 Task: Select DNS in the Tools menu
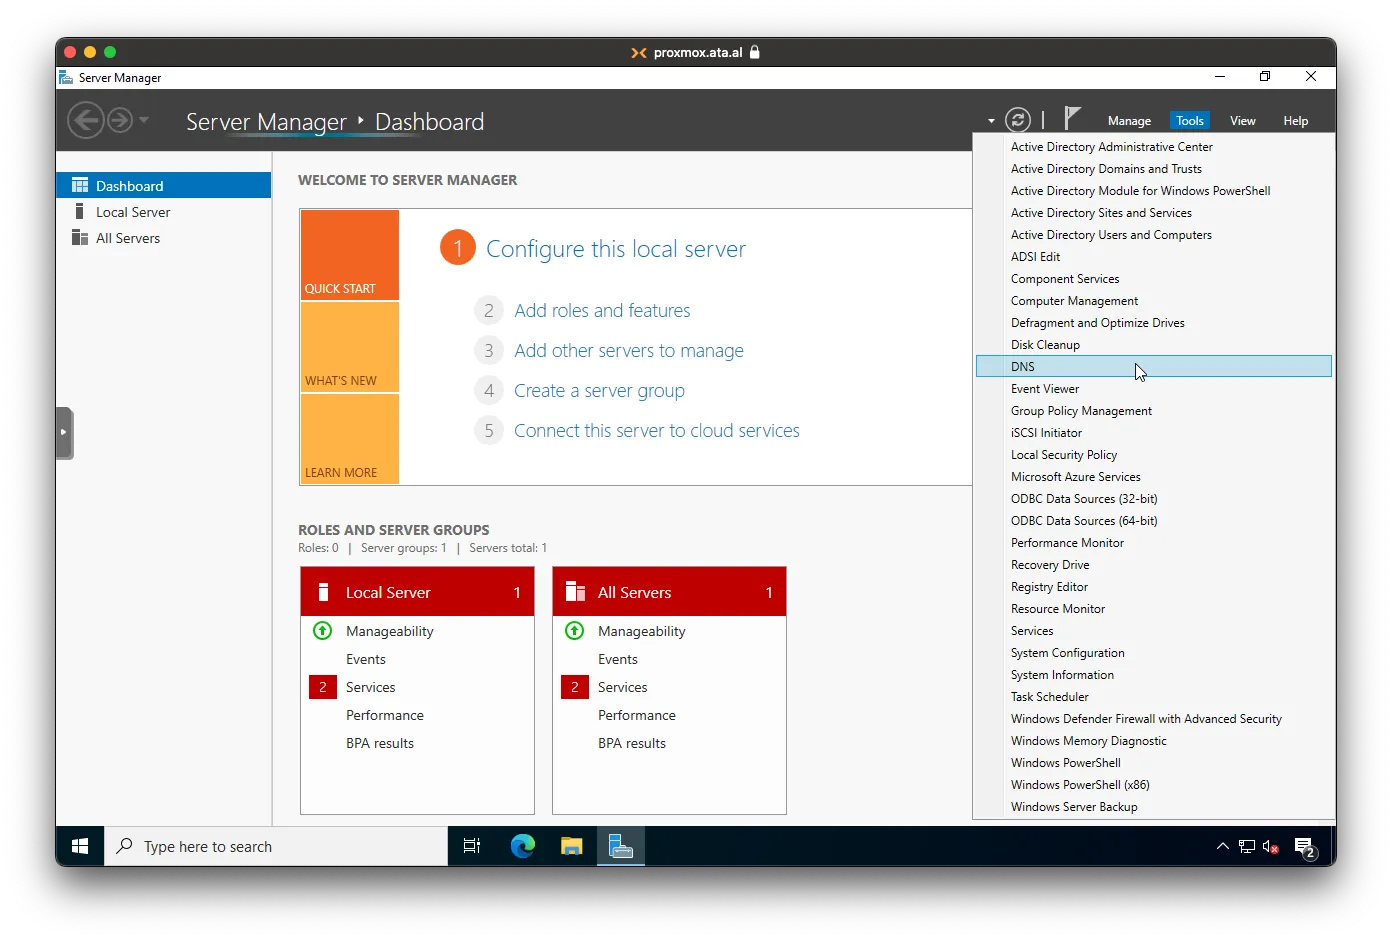coord(1154,367)
